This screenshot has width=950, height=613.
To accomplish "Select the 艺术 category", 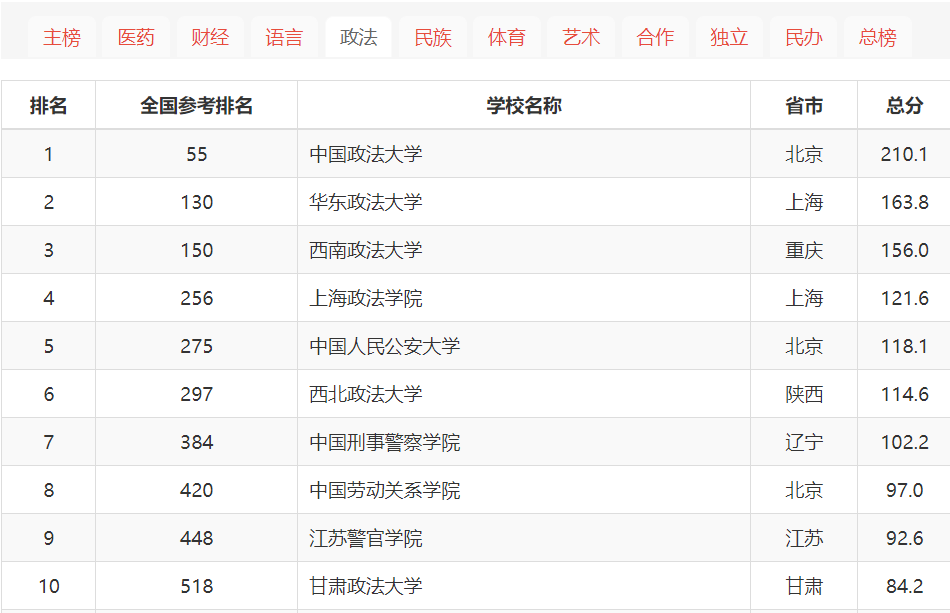I will pos(580,36).
